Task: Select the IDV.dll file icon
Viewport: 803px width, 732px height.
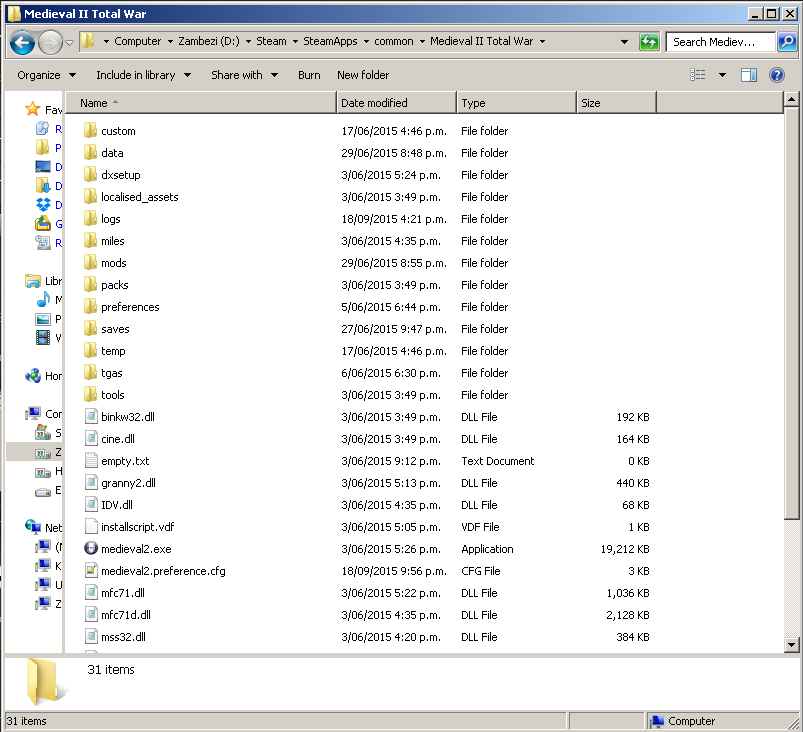Action: [91, 505]
